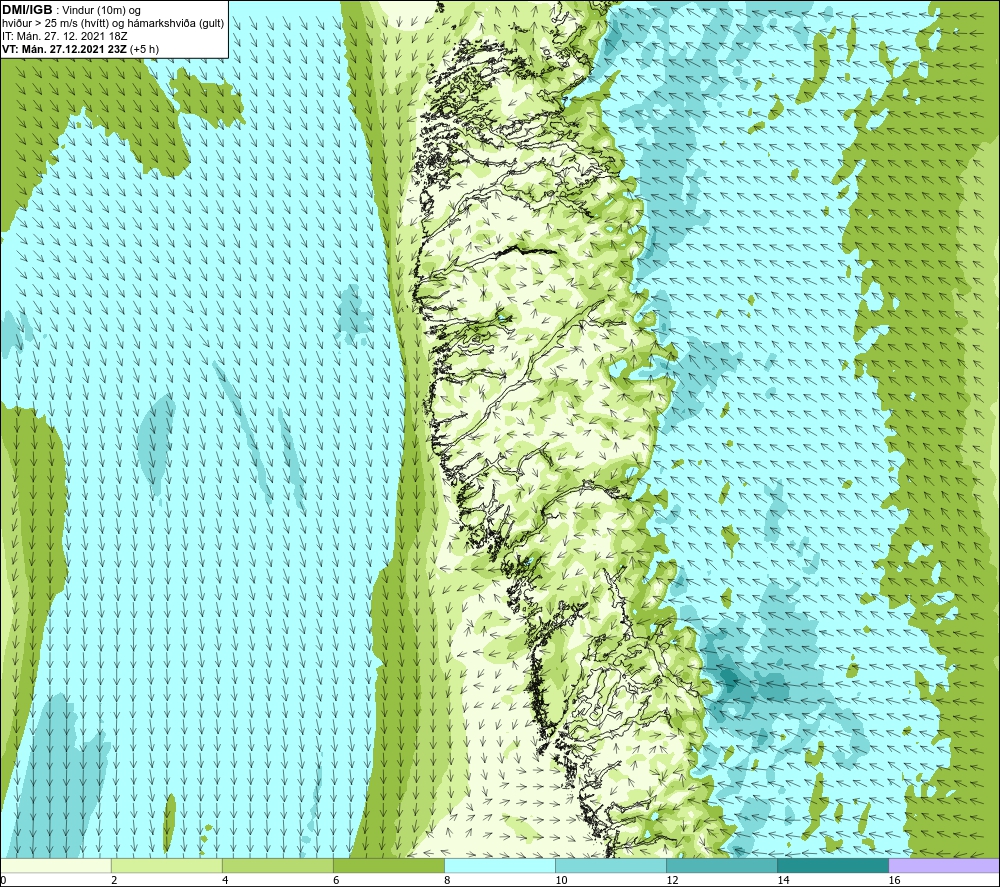
Task: Click the 14–16 dark teal color swatch
Action: coord(833,865)
